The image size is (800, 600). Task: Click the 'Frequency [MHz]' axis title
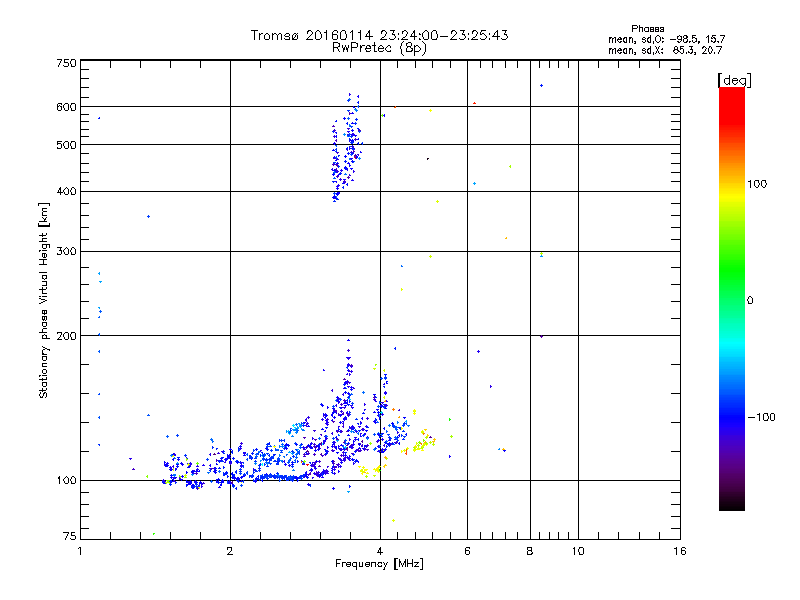tap(379, 564)
